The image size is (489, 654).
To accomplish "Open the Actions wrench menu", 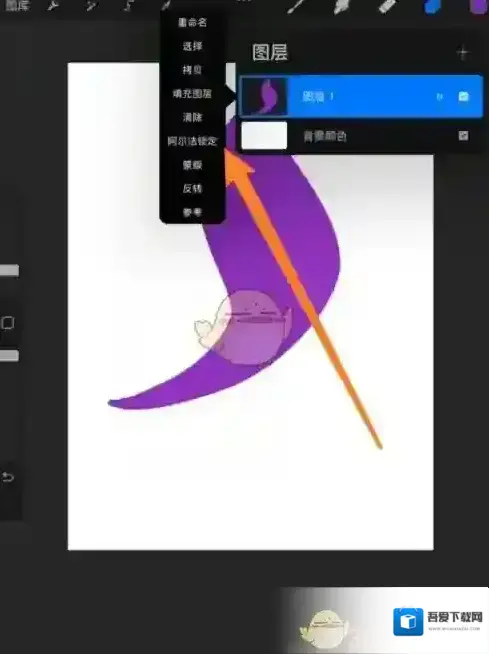I will click(x=53, y=6).
